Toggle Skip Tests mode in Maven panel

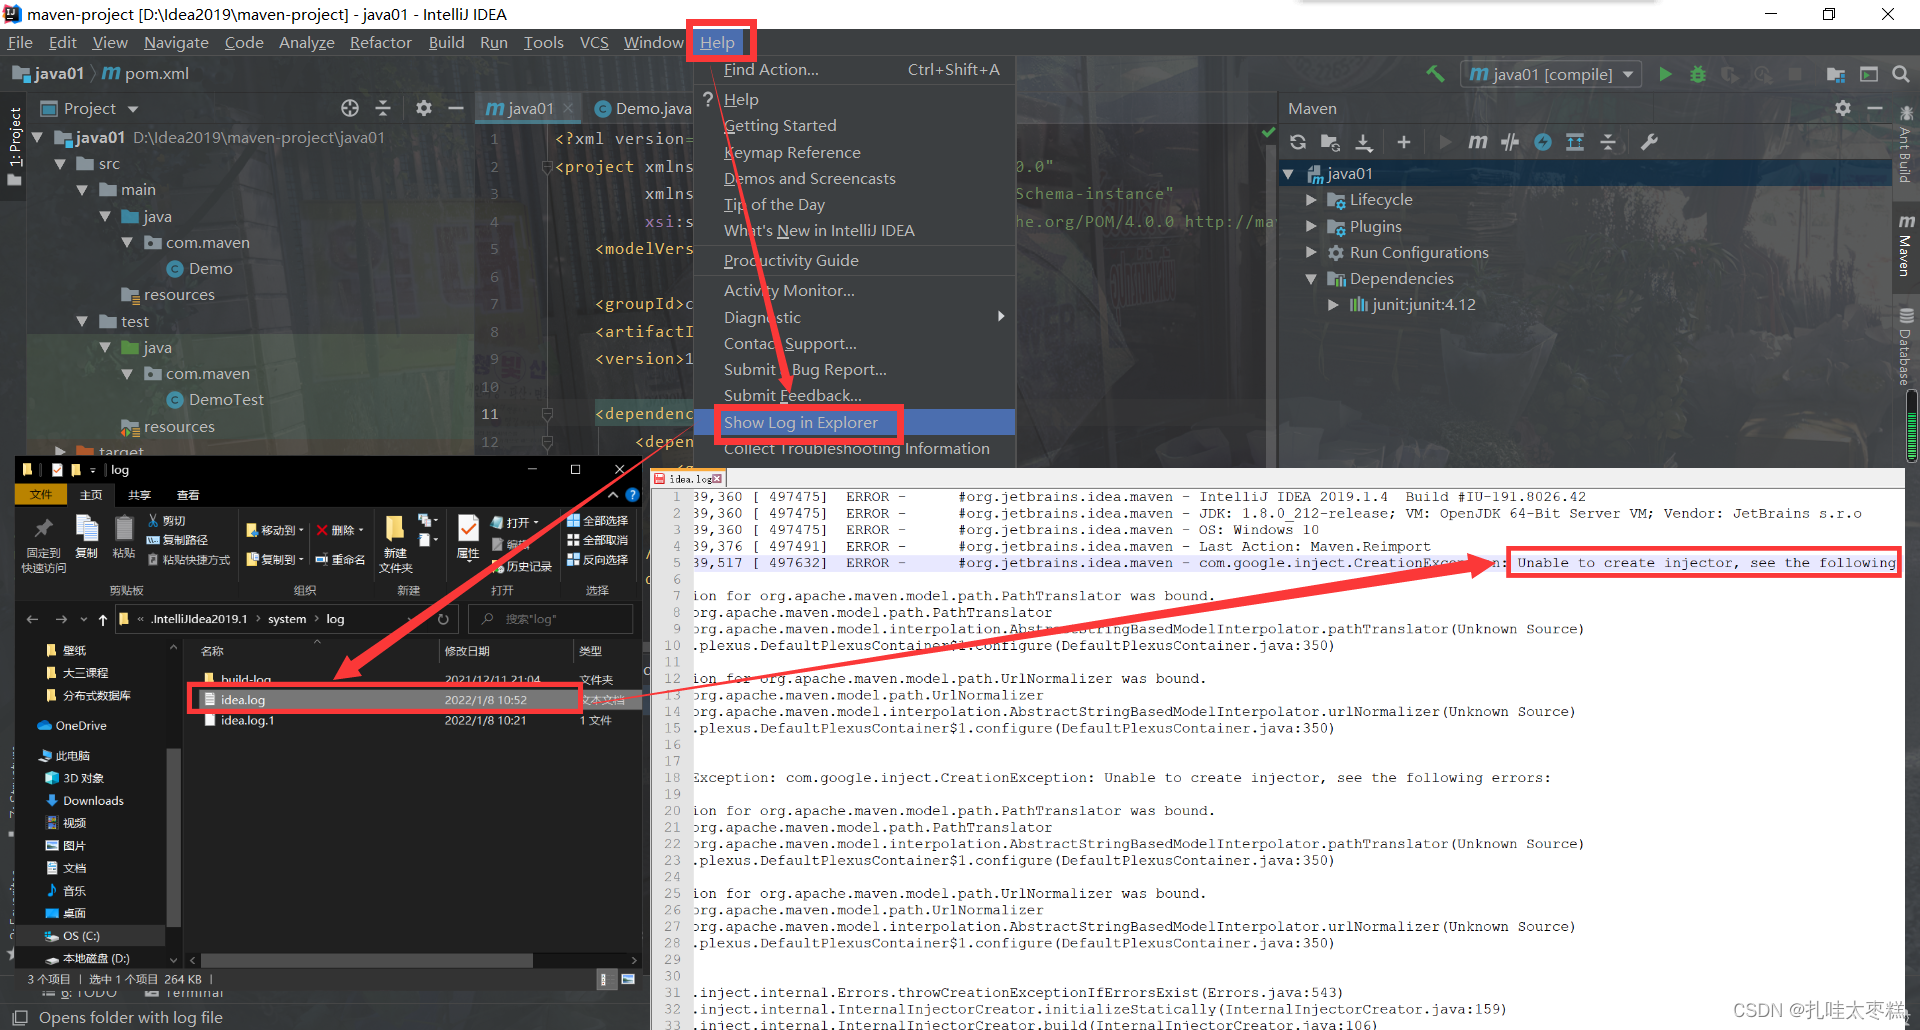click(1510, 142)
